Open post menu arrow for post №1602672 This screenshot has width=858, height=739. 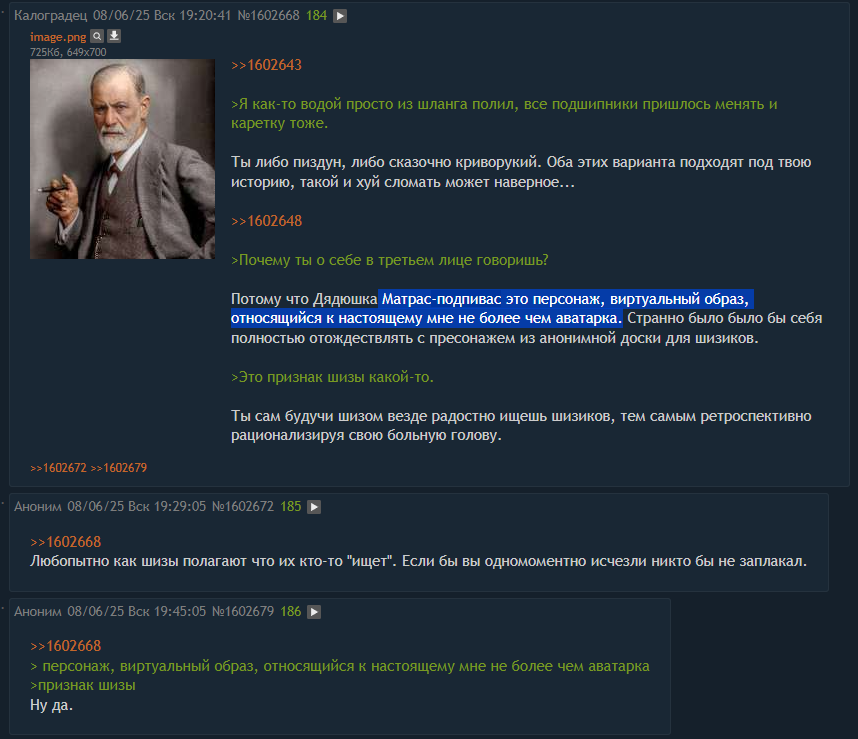pos(314,507)
